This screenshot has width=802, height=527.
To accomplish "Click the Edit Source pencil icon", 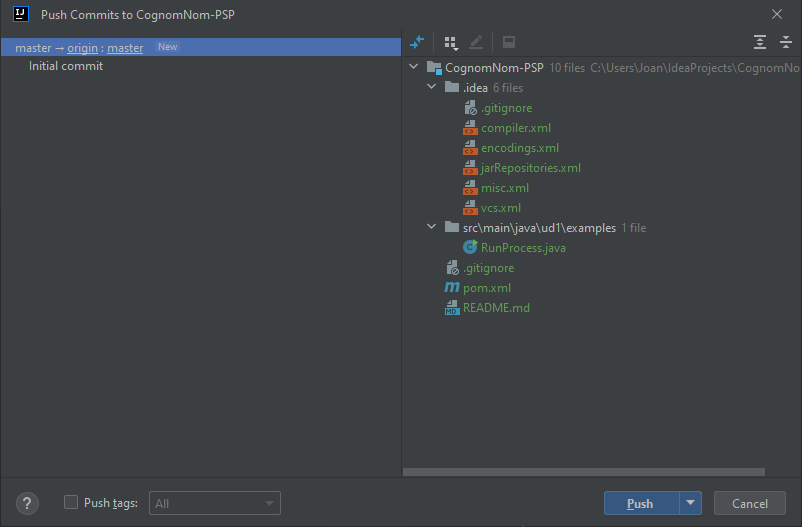I will point(476,42).
